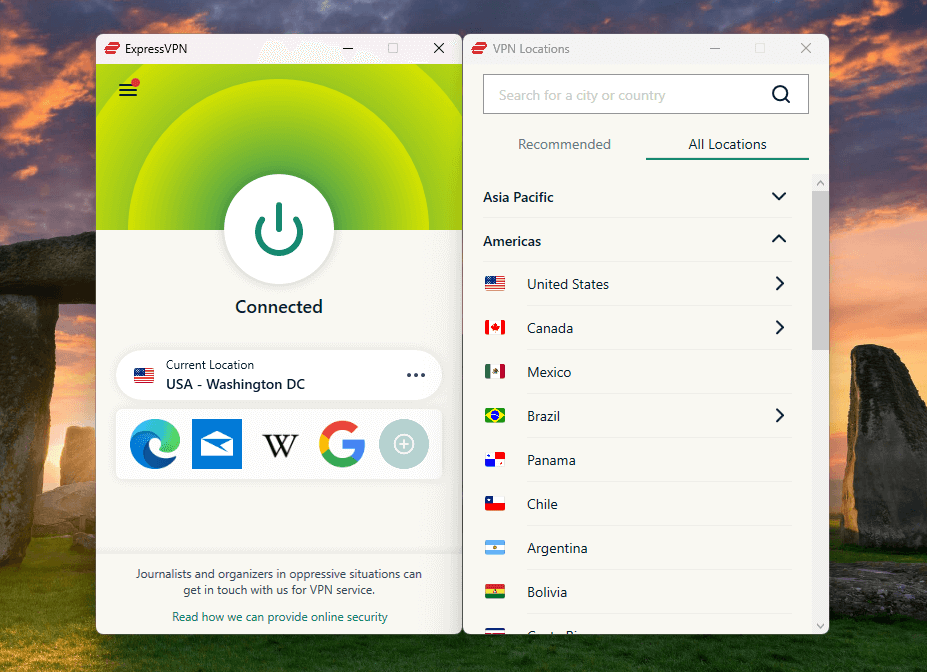
Task: Add a new shortcut with the plus icon
Action: coord(404,444)
